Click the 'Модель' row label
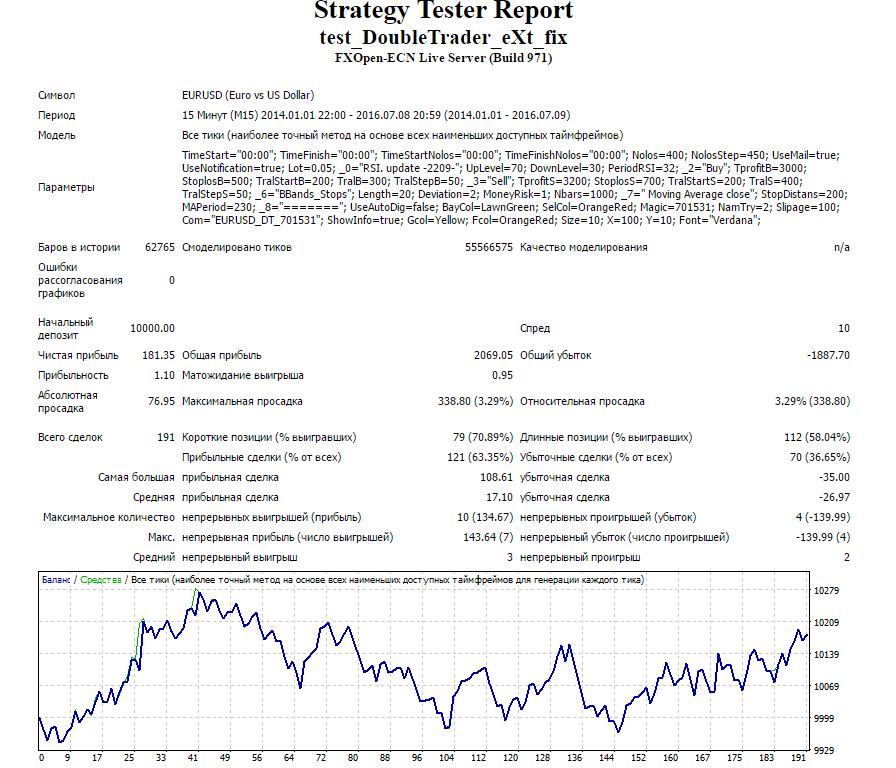Viewport: 896px width, 768px height. (x=57, y=135)
